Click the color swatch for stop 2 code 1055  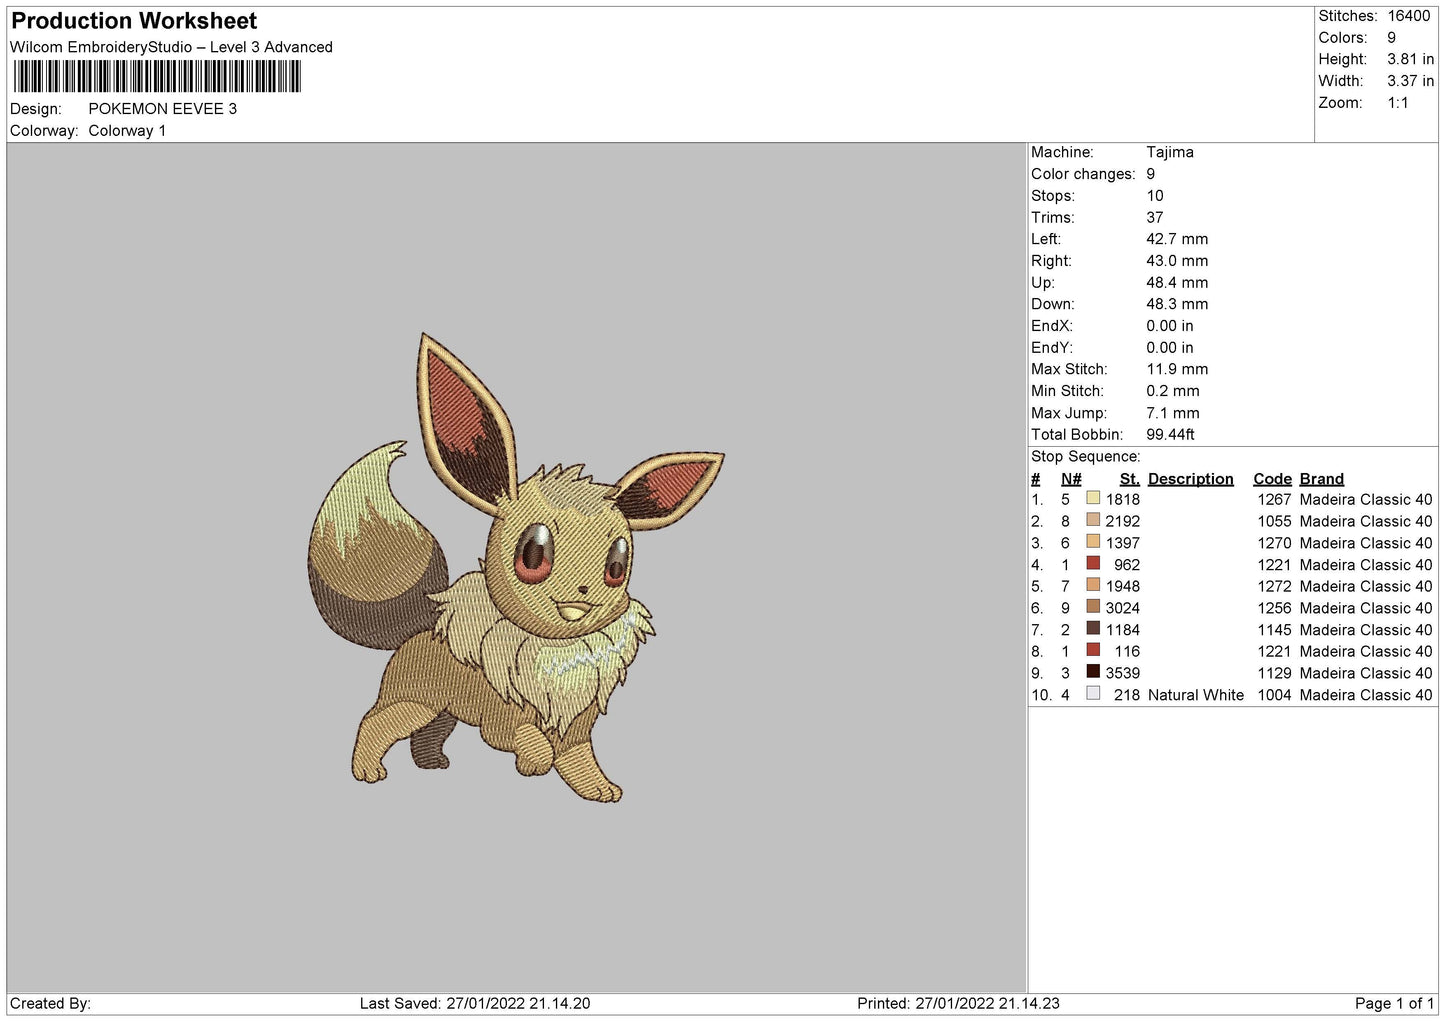(1093, 520)
